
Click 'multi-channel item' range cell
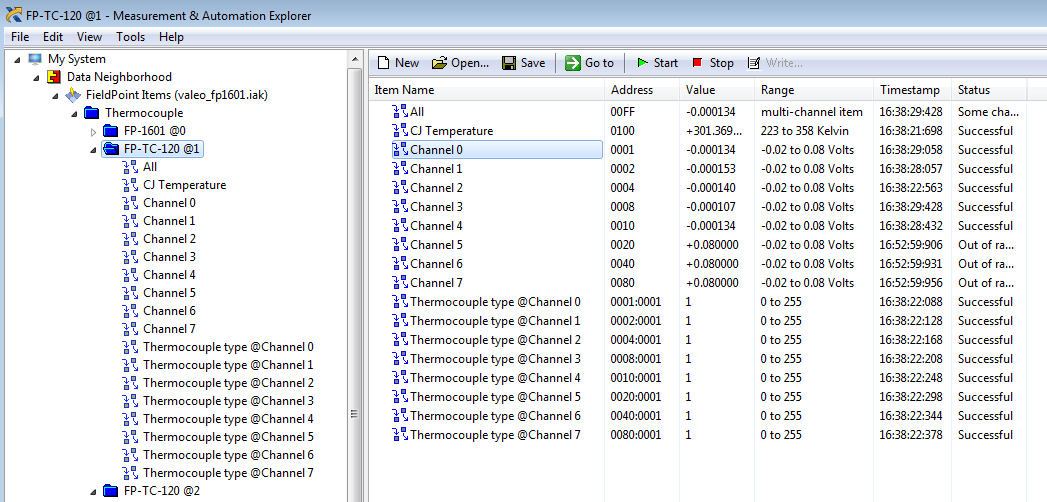point(811,112)
